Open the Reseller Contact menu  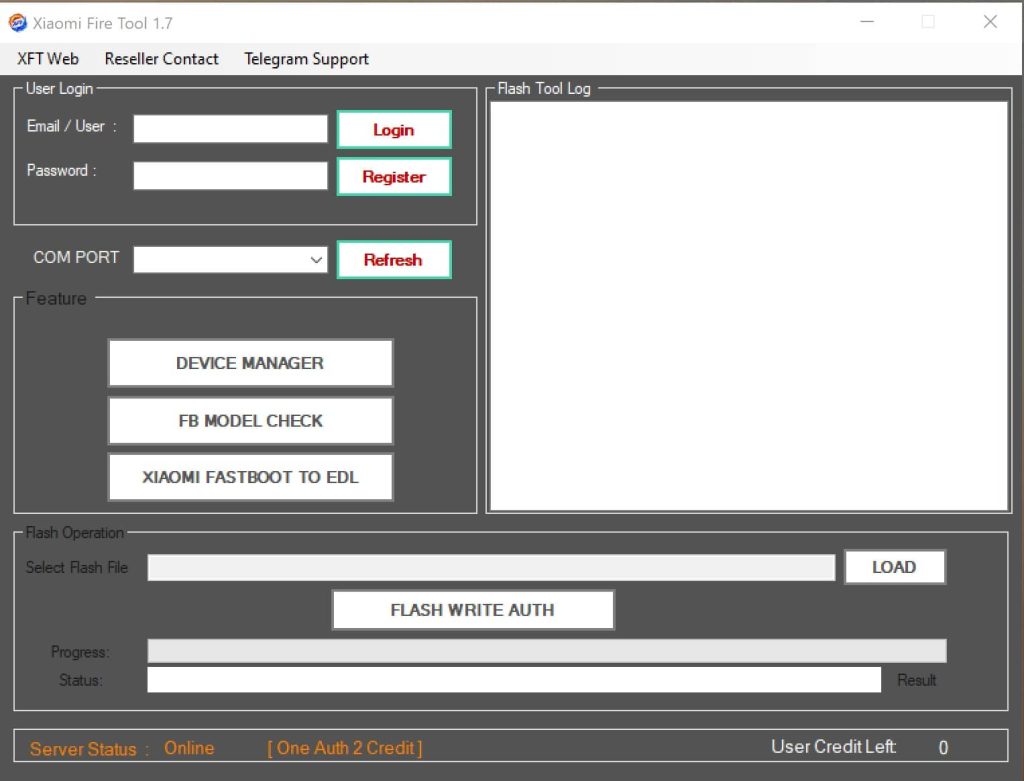click(x=161, y=59)
